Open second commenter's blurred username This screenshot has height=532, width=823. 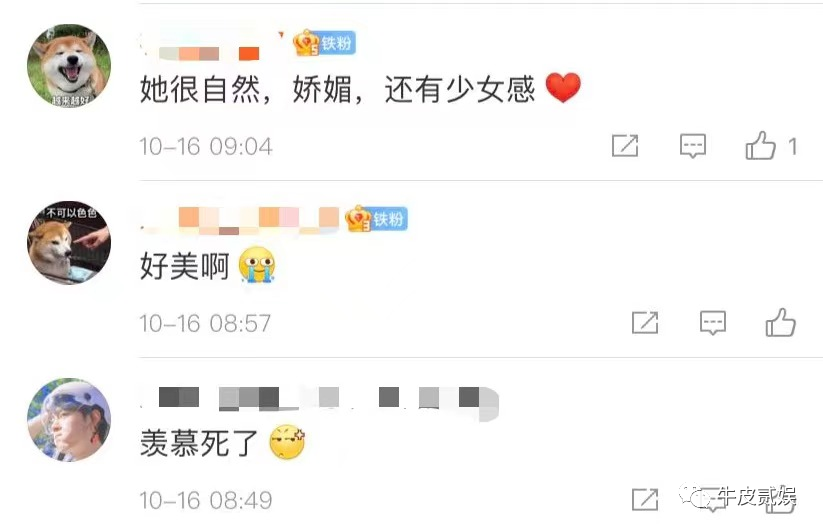(240, 219)
